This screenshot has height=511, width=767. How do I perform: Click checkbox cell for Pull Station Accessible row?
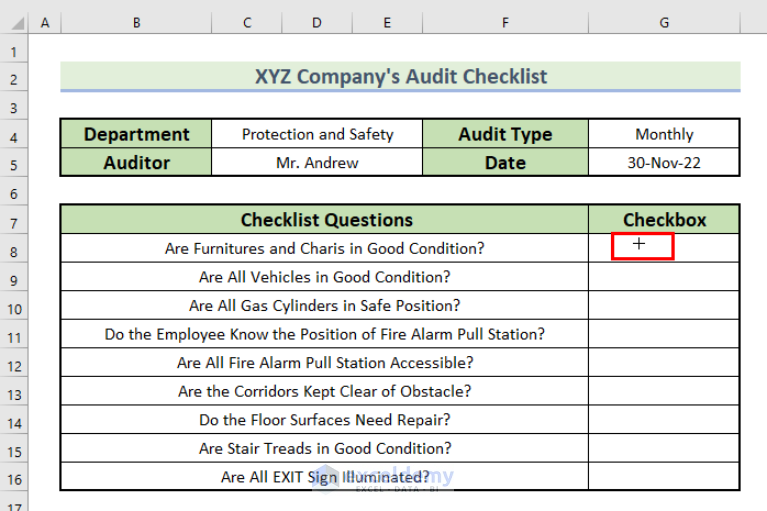pos(664,363)
